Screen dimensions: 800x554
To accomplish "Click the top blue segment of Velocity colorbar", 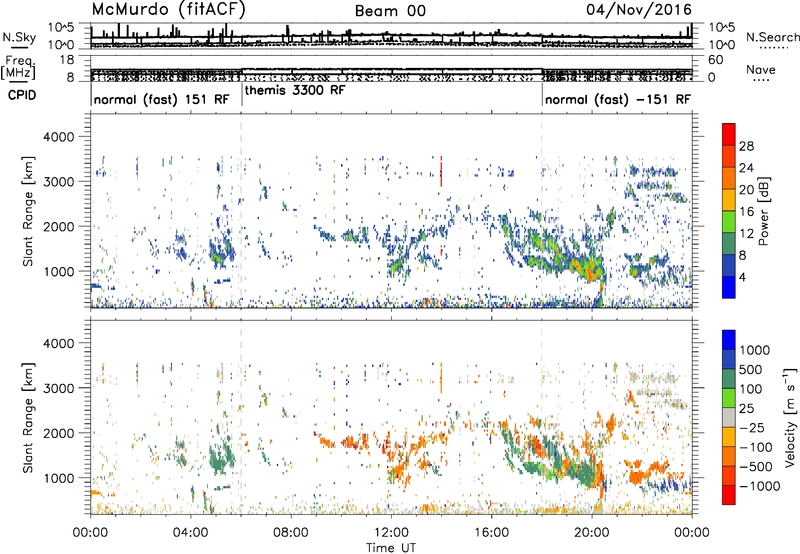I will [729, 340].
